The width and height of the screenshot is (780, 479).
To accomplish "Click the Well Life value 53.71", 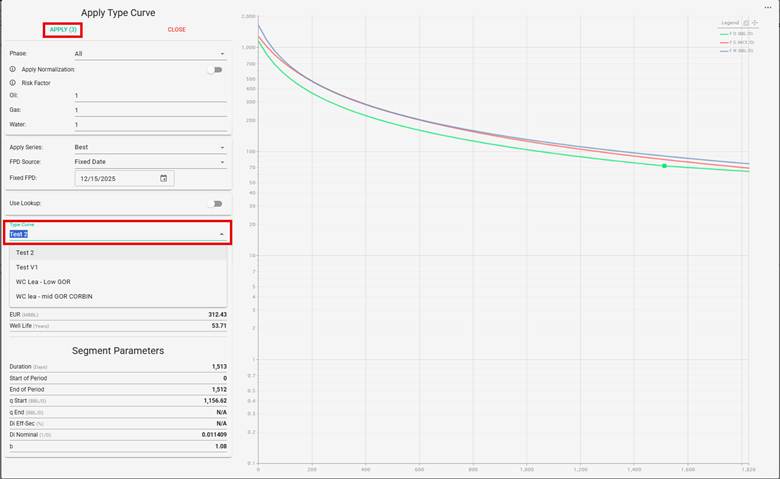I will (219, 326).
